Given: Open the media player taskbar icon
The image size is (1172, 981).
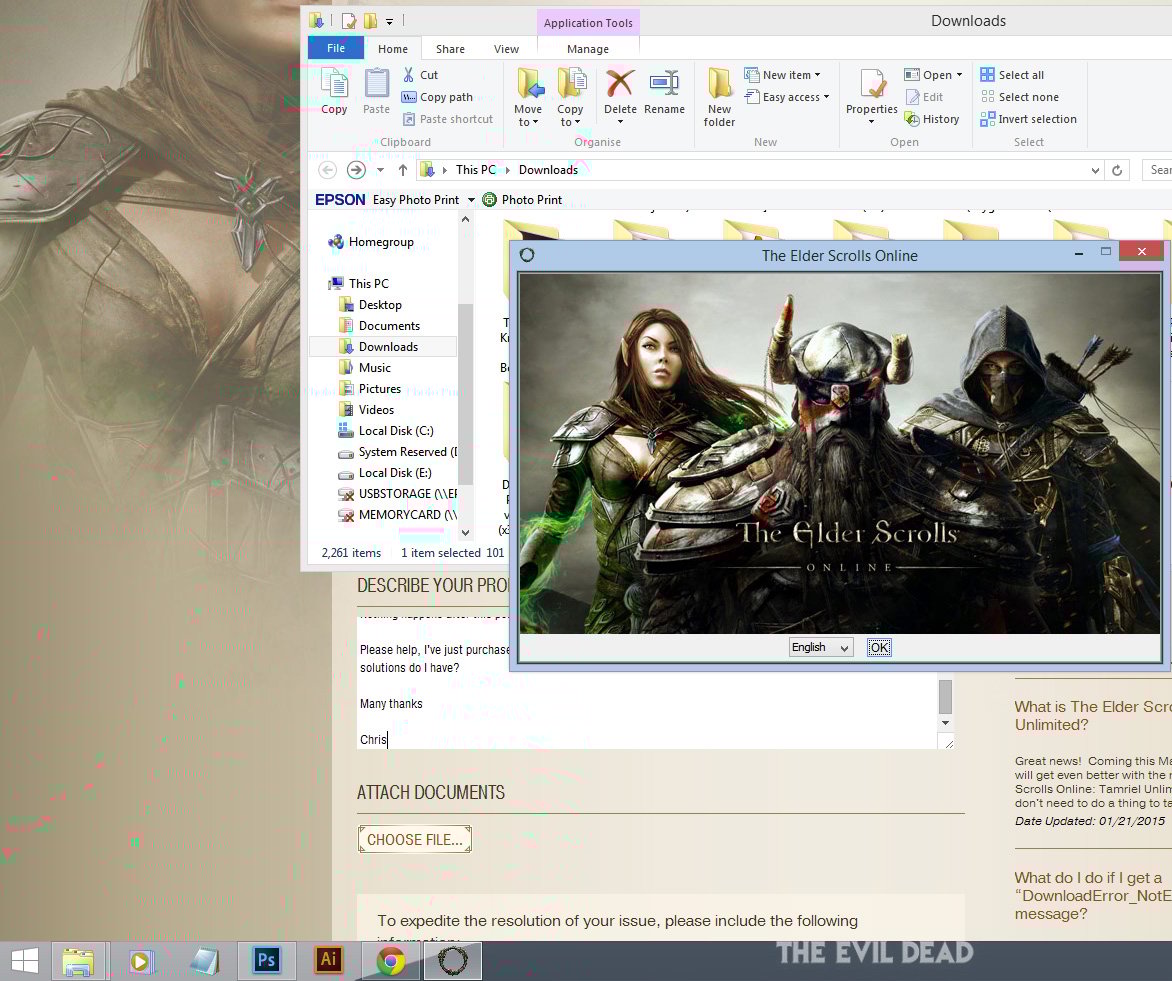Looking at the screenshot, I should coord(141,961).
